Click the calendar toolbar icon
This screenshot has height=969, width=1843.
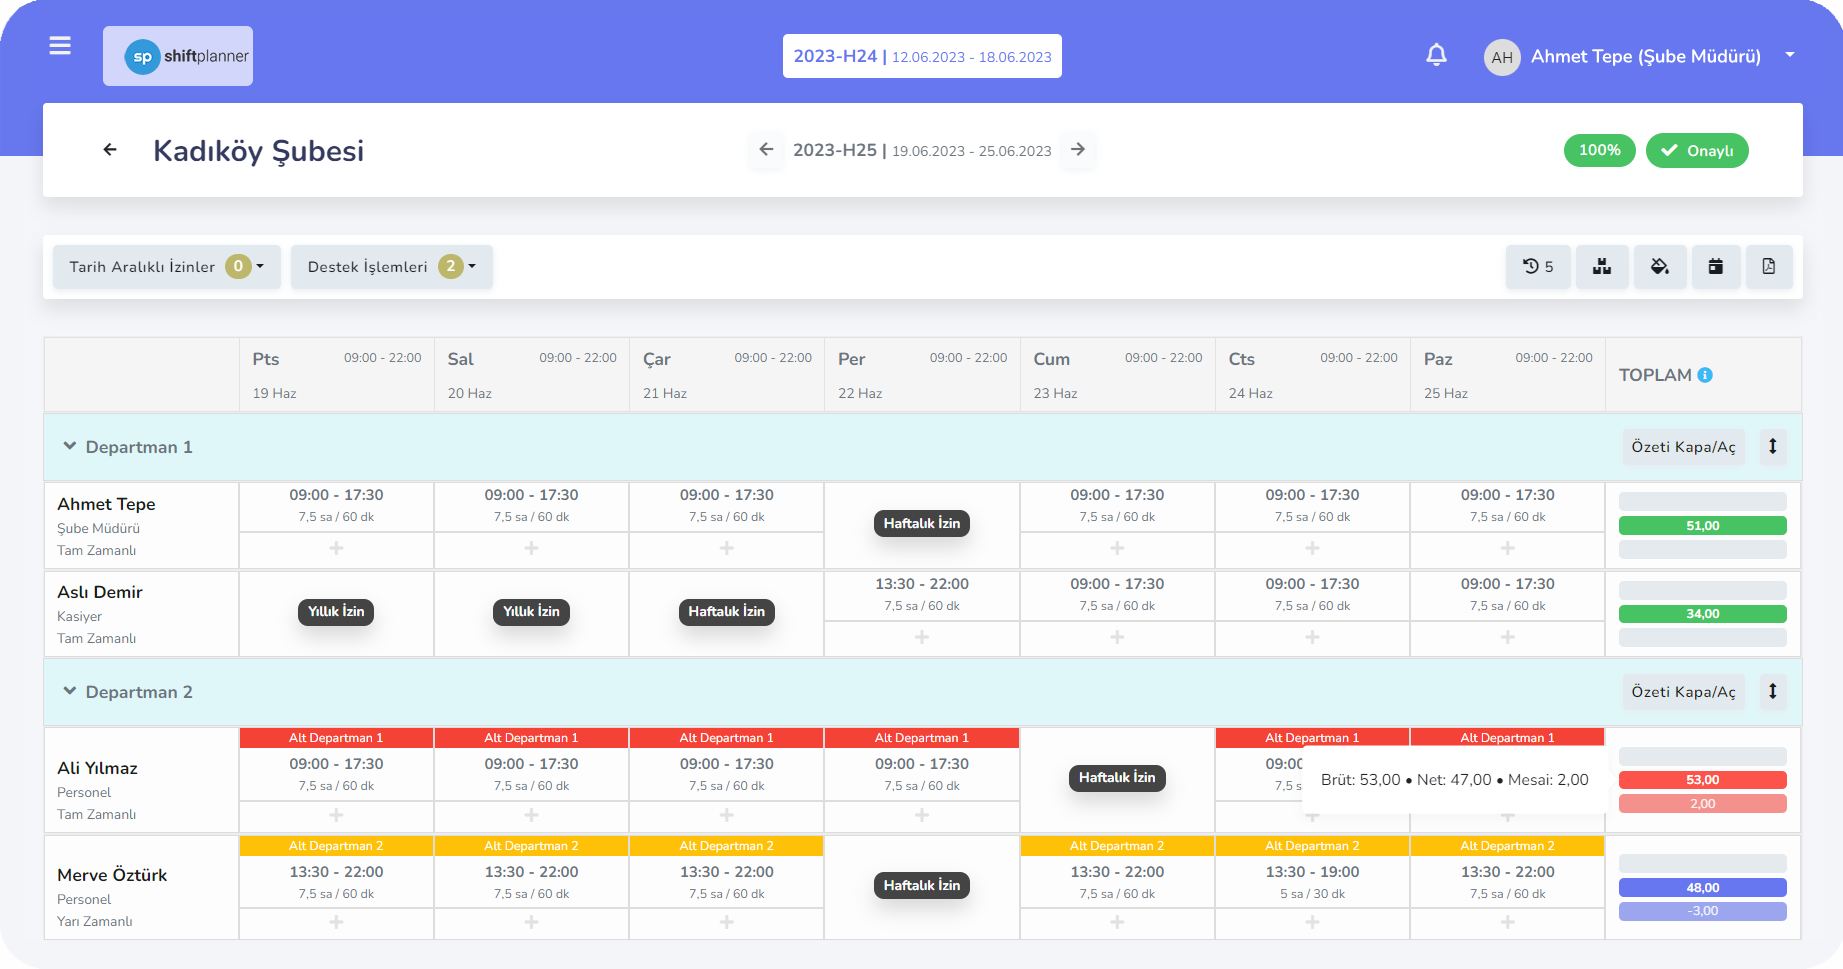tap(1716, 267)
